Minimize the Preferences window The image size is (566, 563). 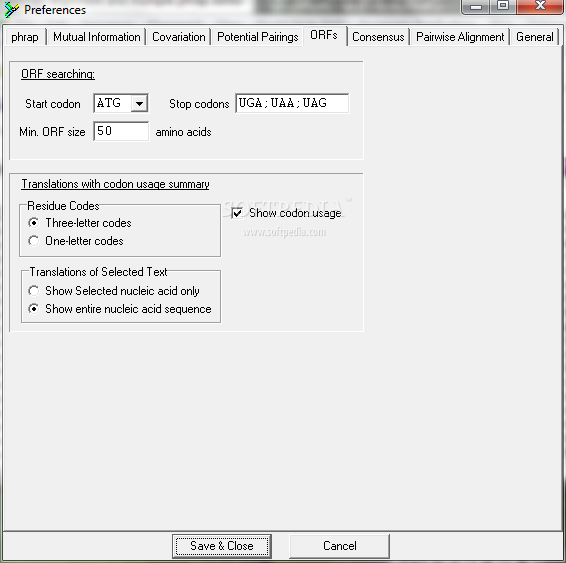(x=476, y=6)
